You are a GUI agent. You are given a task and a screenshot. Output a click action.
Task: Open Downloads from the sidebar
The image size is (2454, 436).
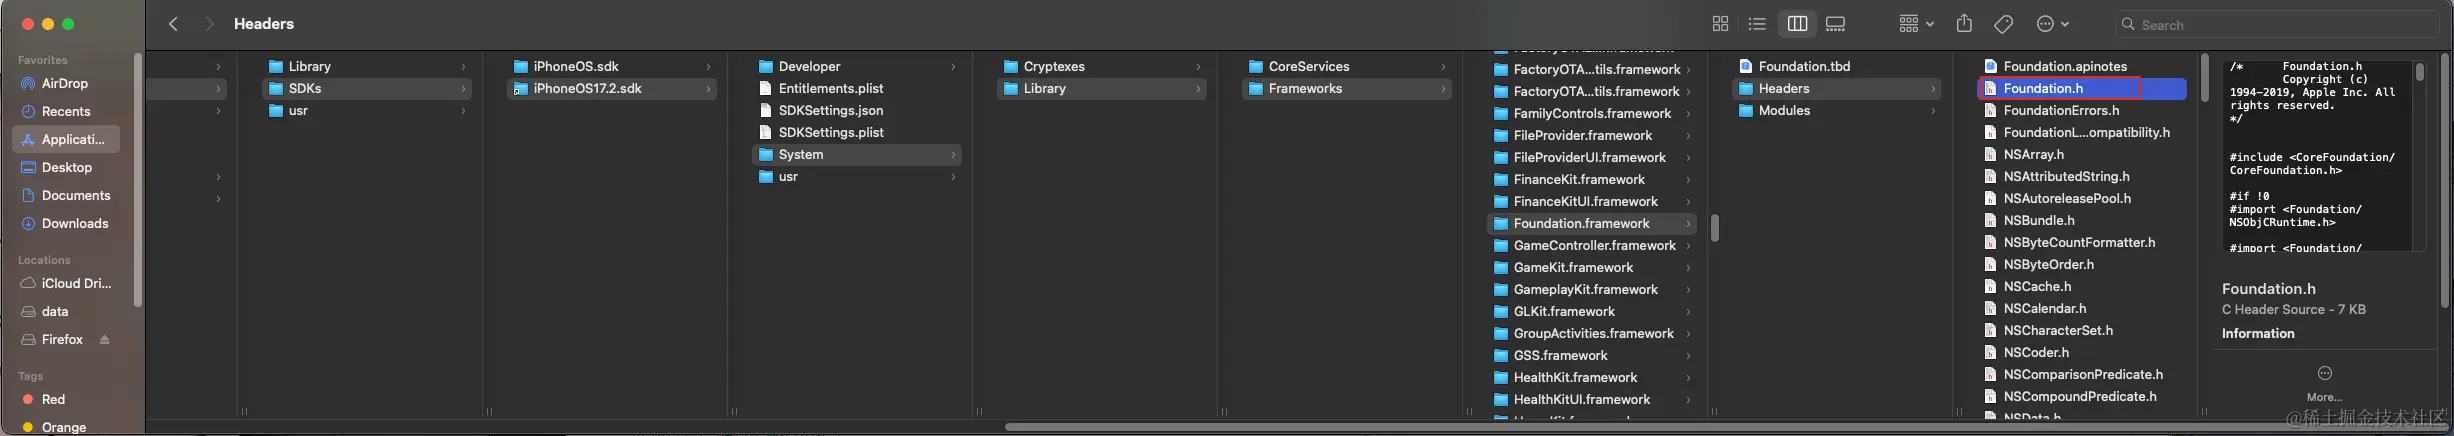[x=74, y=224]
